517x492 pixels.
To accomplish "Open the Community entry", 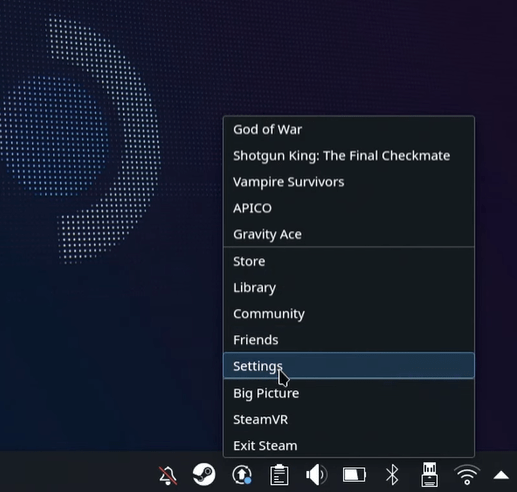I will (x=349, y=314).
